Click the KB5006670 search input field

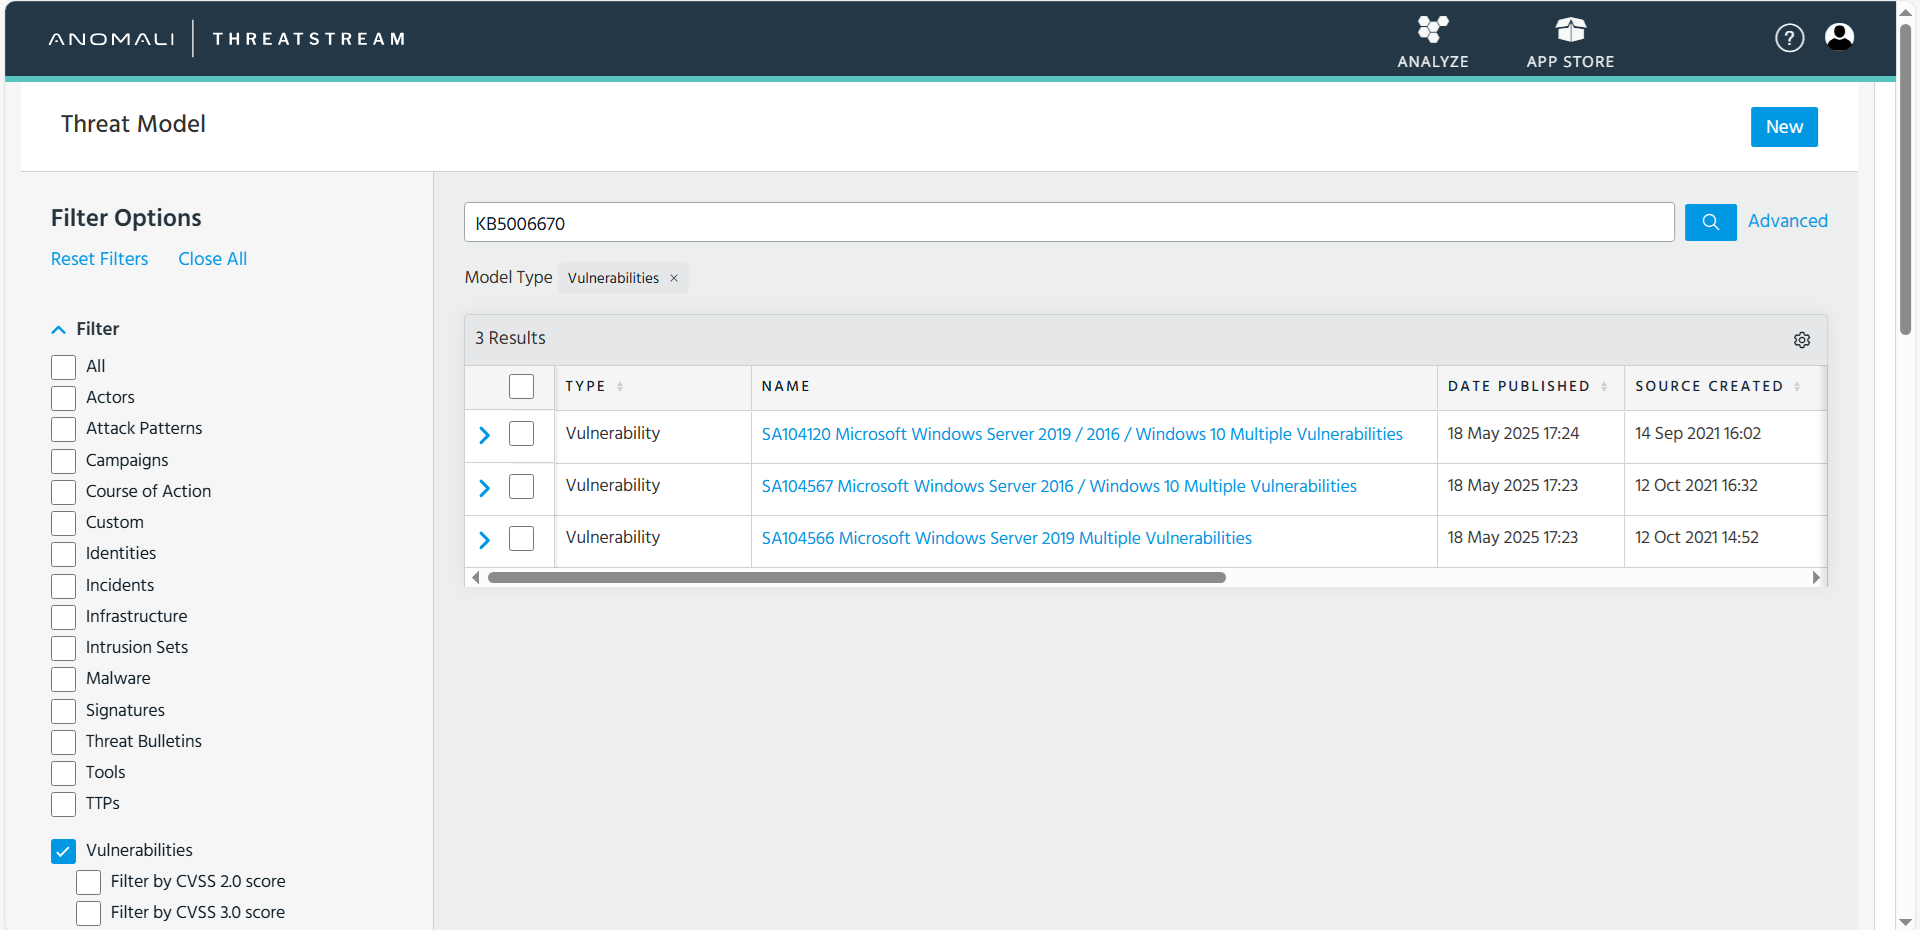coord(1069,222)
